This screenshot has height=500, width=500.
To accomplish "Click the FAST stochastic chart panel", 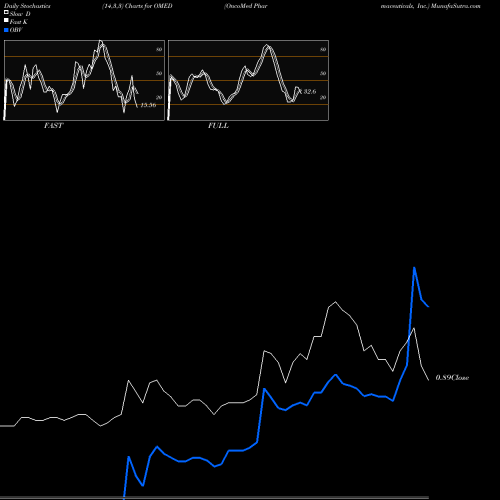I will 84,80.
